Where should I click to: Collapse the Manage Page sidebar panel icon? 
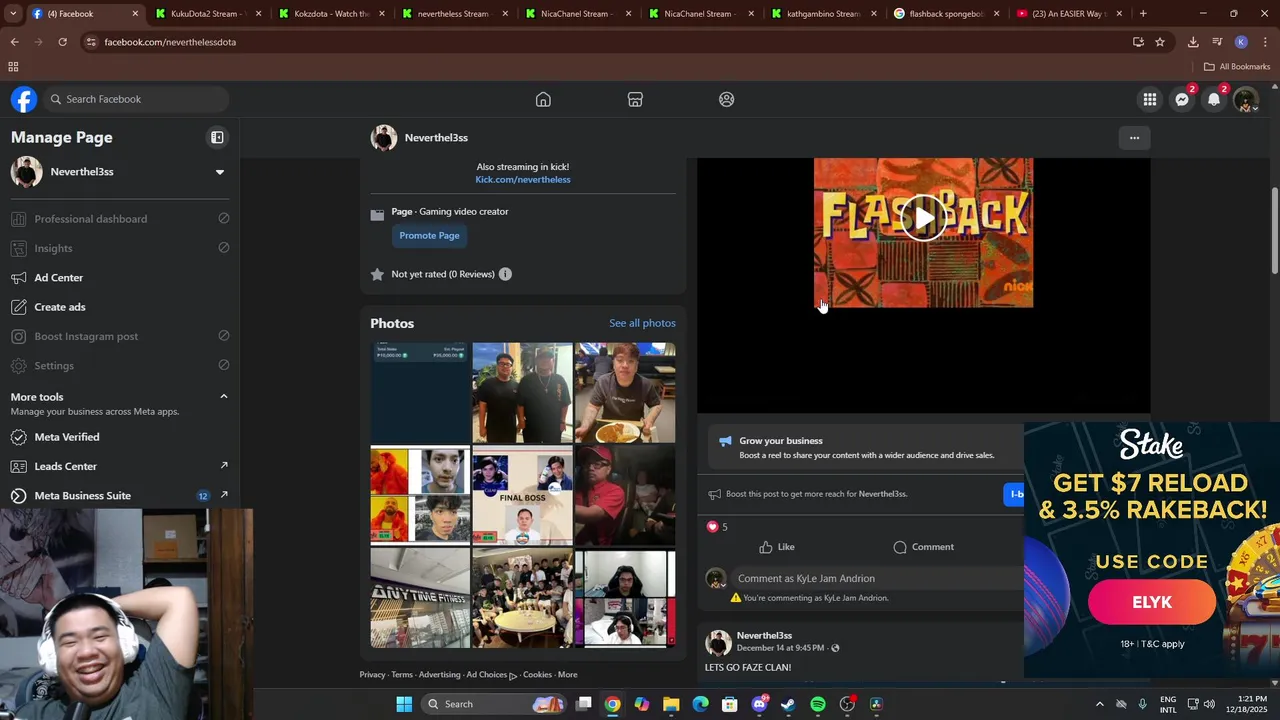(x=217, y=137)
